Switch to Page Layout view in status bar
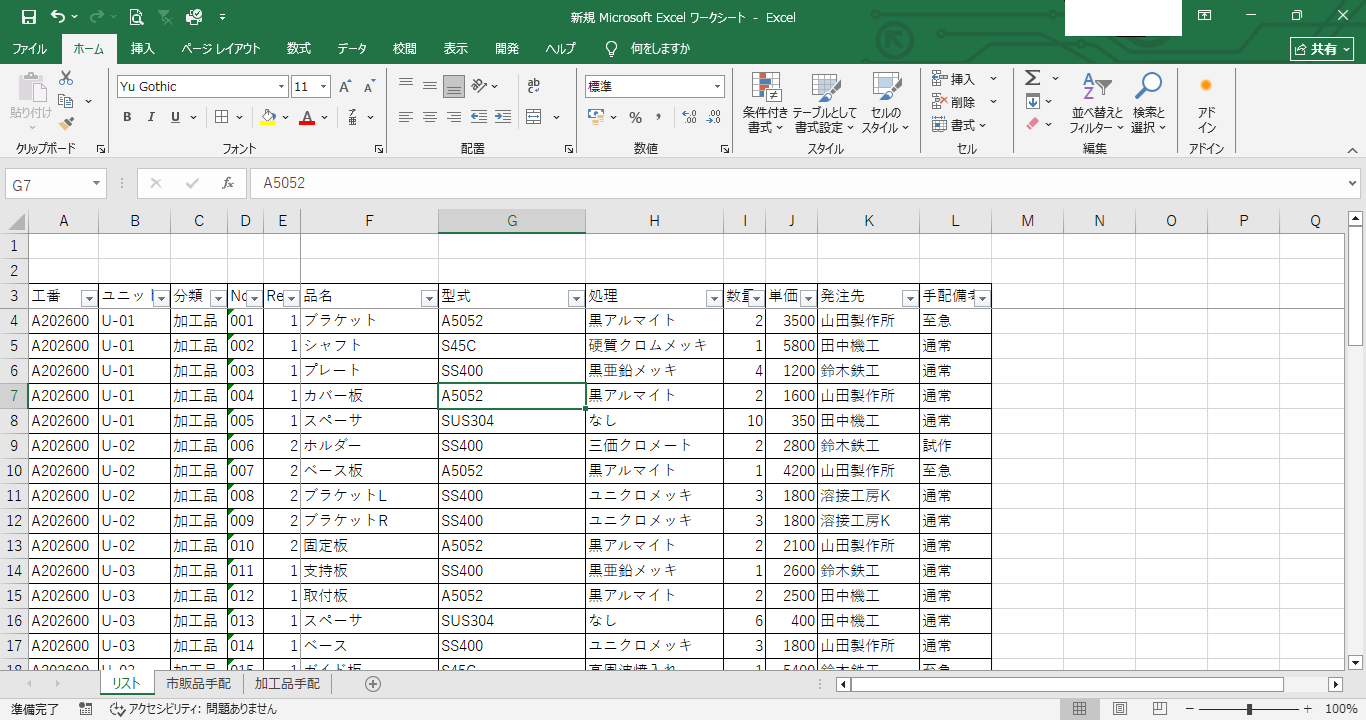1366x720 pixels. tap(1120, 709)
